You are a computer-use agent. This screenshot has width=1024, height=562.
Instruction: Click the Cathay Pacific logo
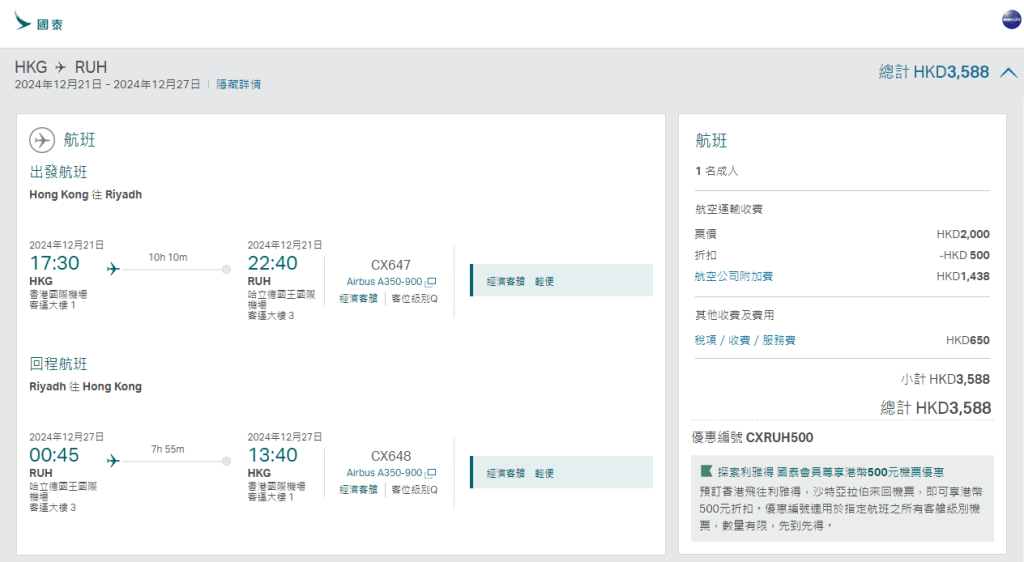point(37,21)
